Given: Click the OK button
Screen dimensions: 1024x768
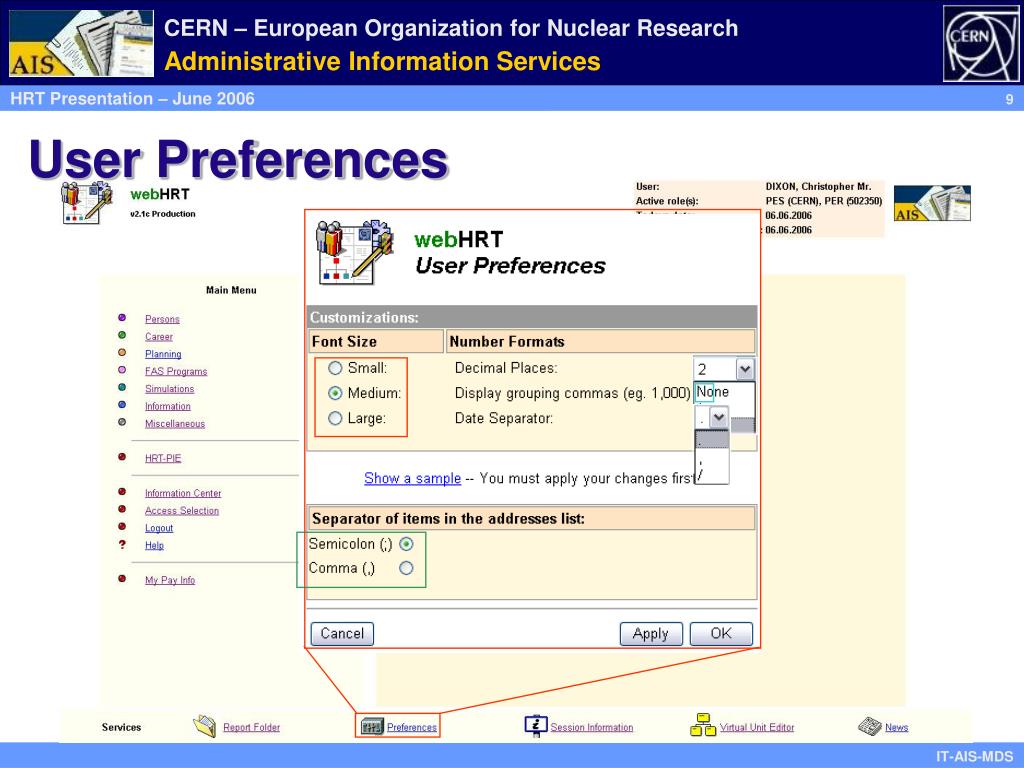Looking at the screenshot, I should 721,633.
